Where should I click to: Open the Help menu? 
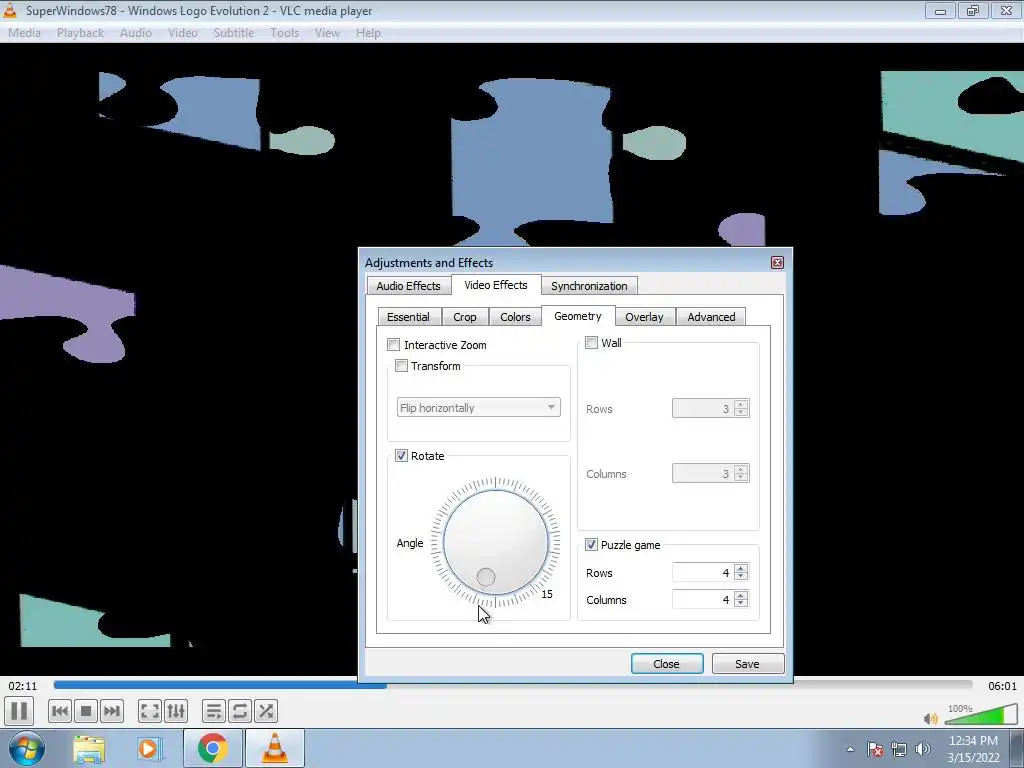[x=368, y=33]
